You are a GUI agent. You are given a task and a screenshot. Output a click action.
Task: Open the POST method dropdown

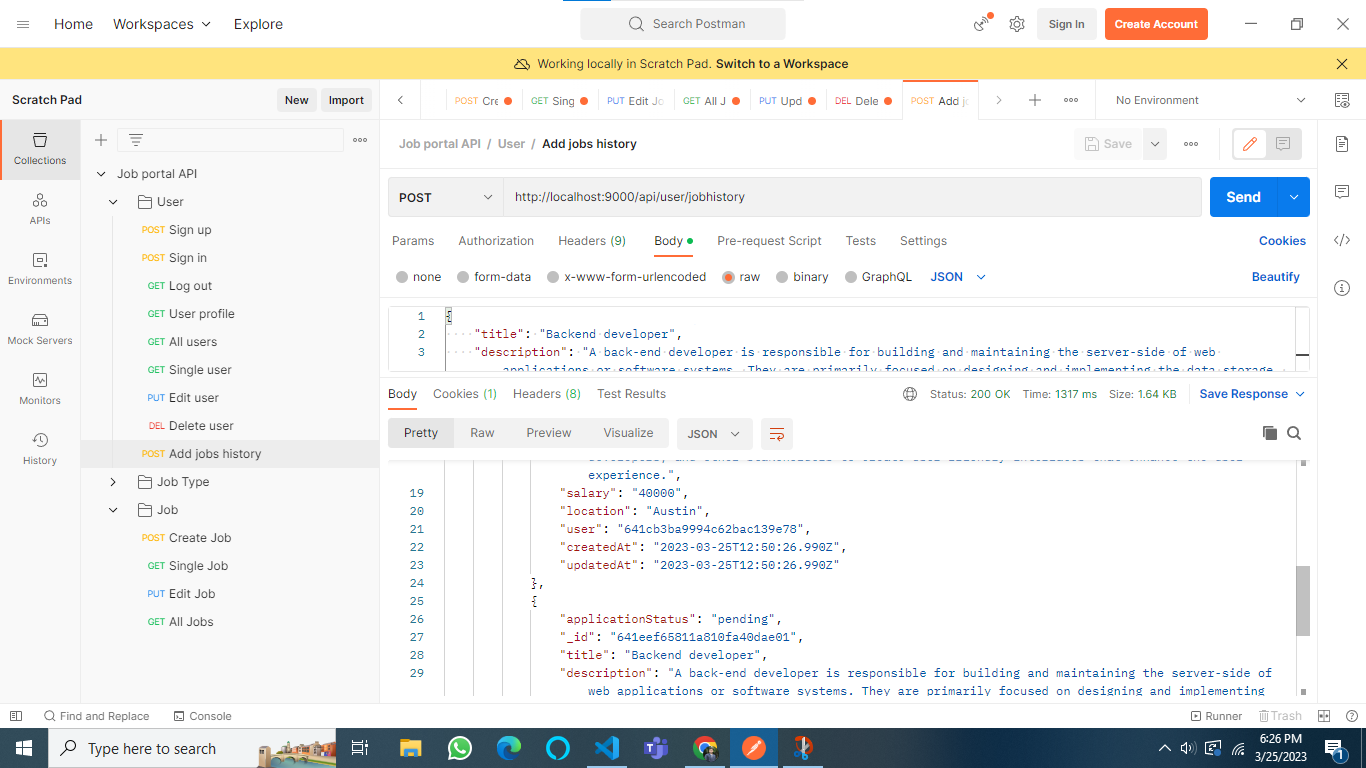pos(444,197)
